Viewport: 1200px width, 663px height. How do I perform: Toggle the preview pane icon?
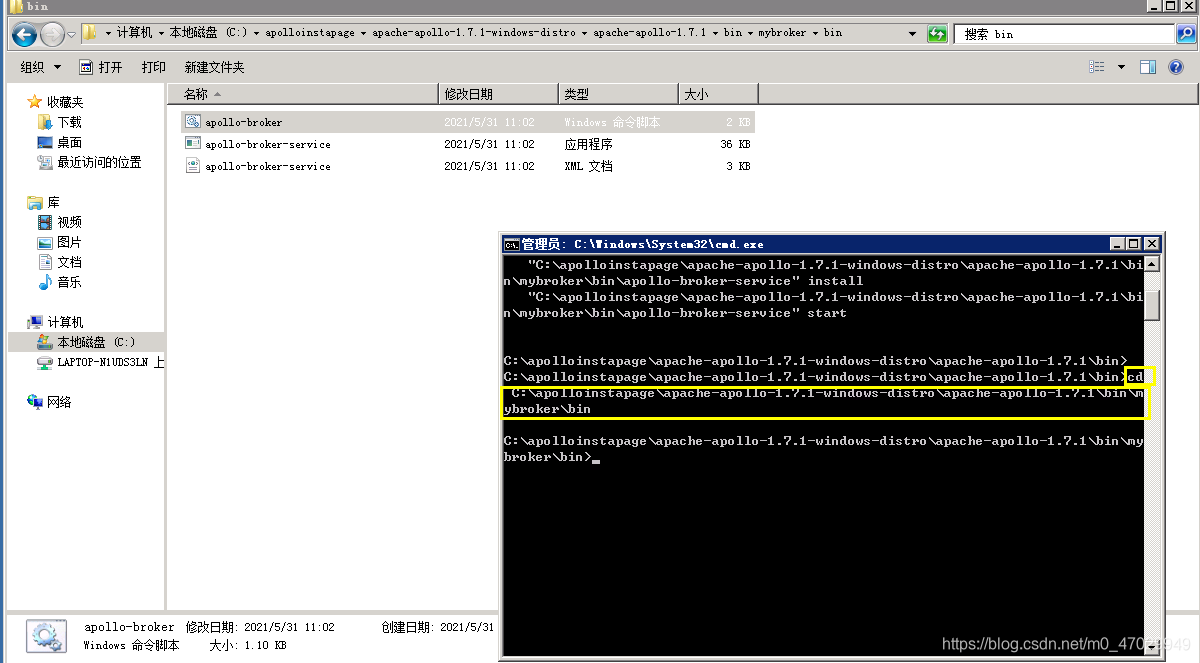click(1148, 67)
